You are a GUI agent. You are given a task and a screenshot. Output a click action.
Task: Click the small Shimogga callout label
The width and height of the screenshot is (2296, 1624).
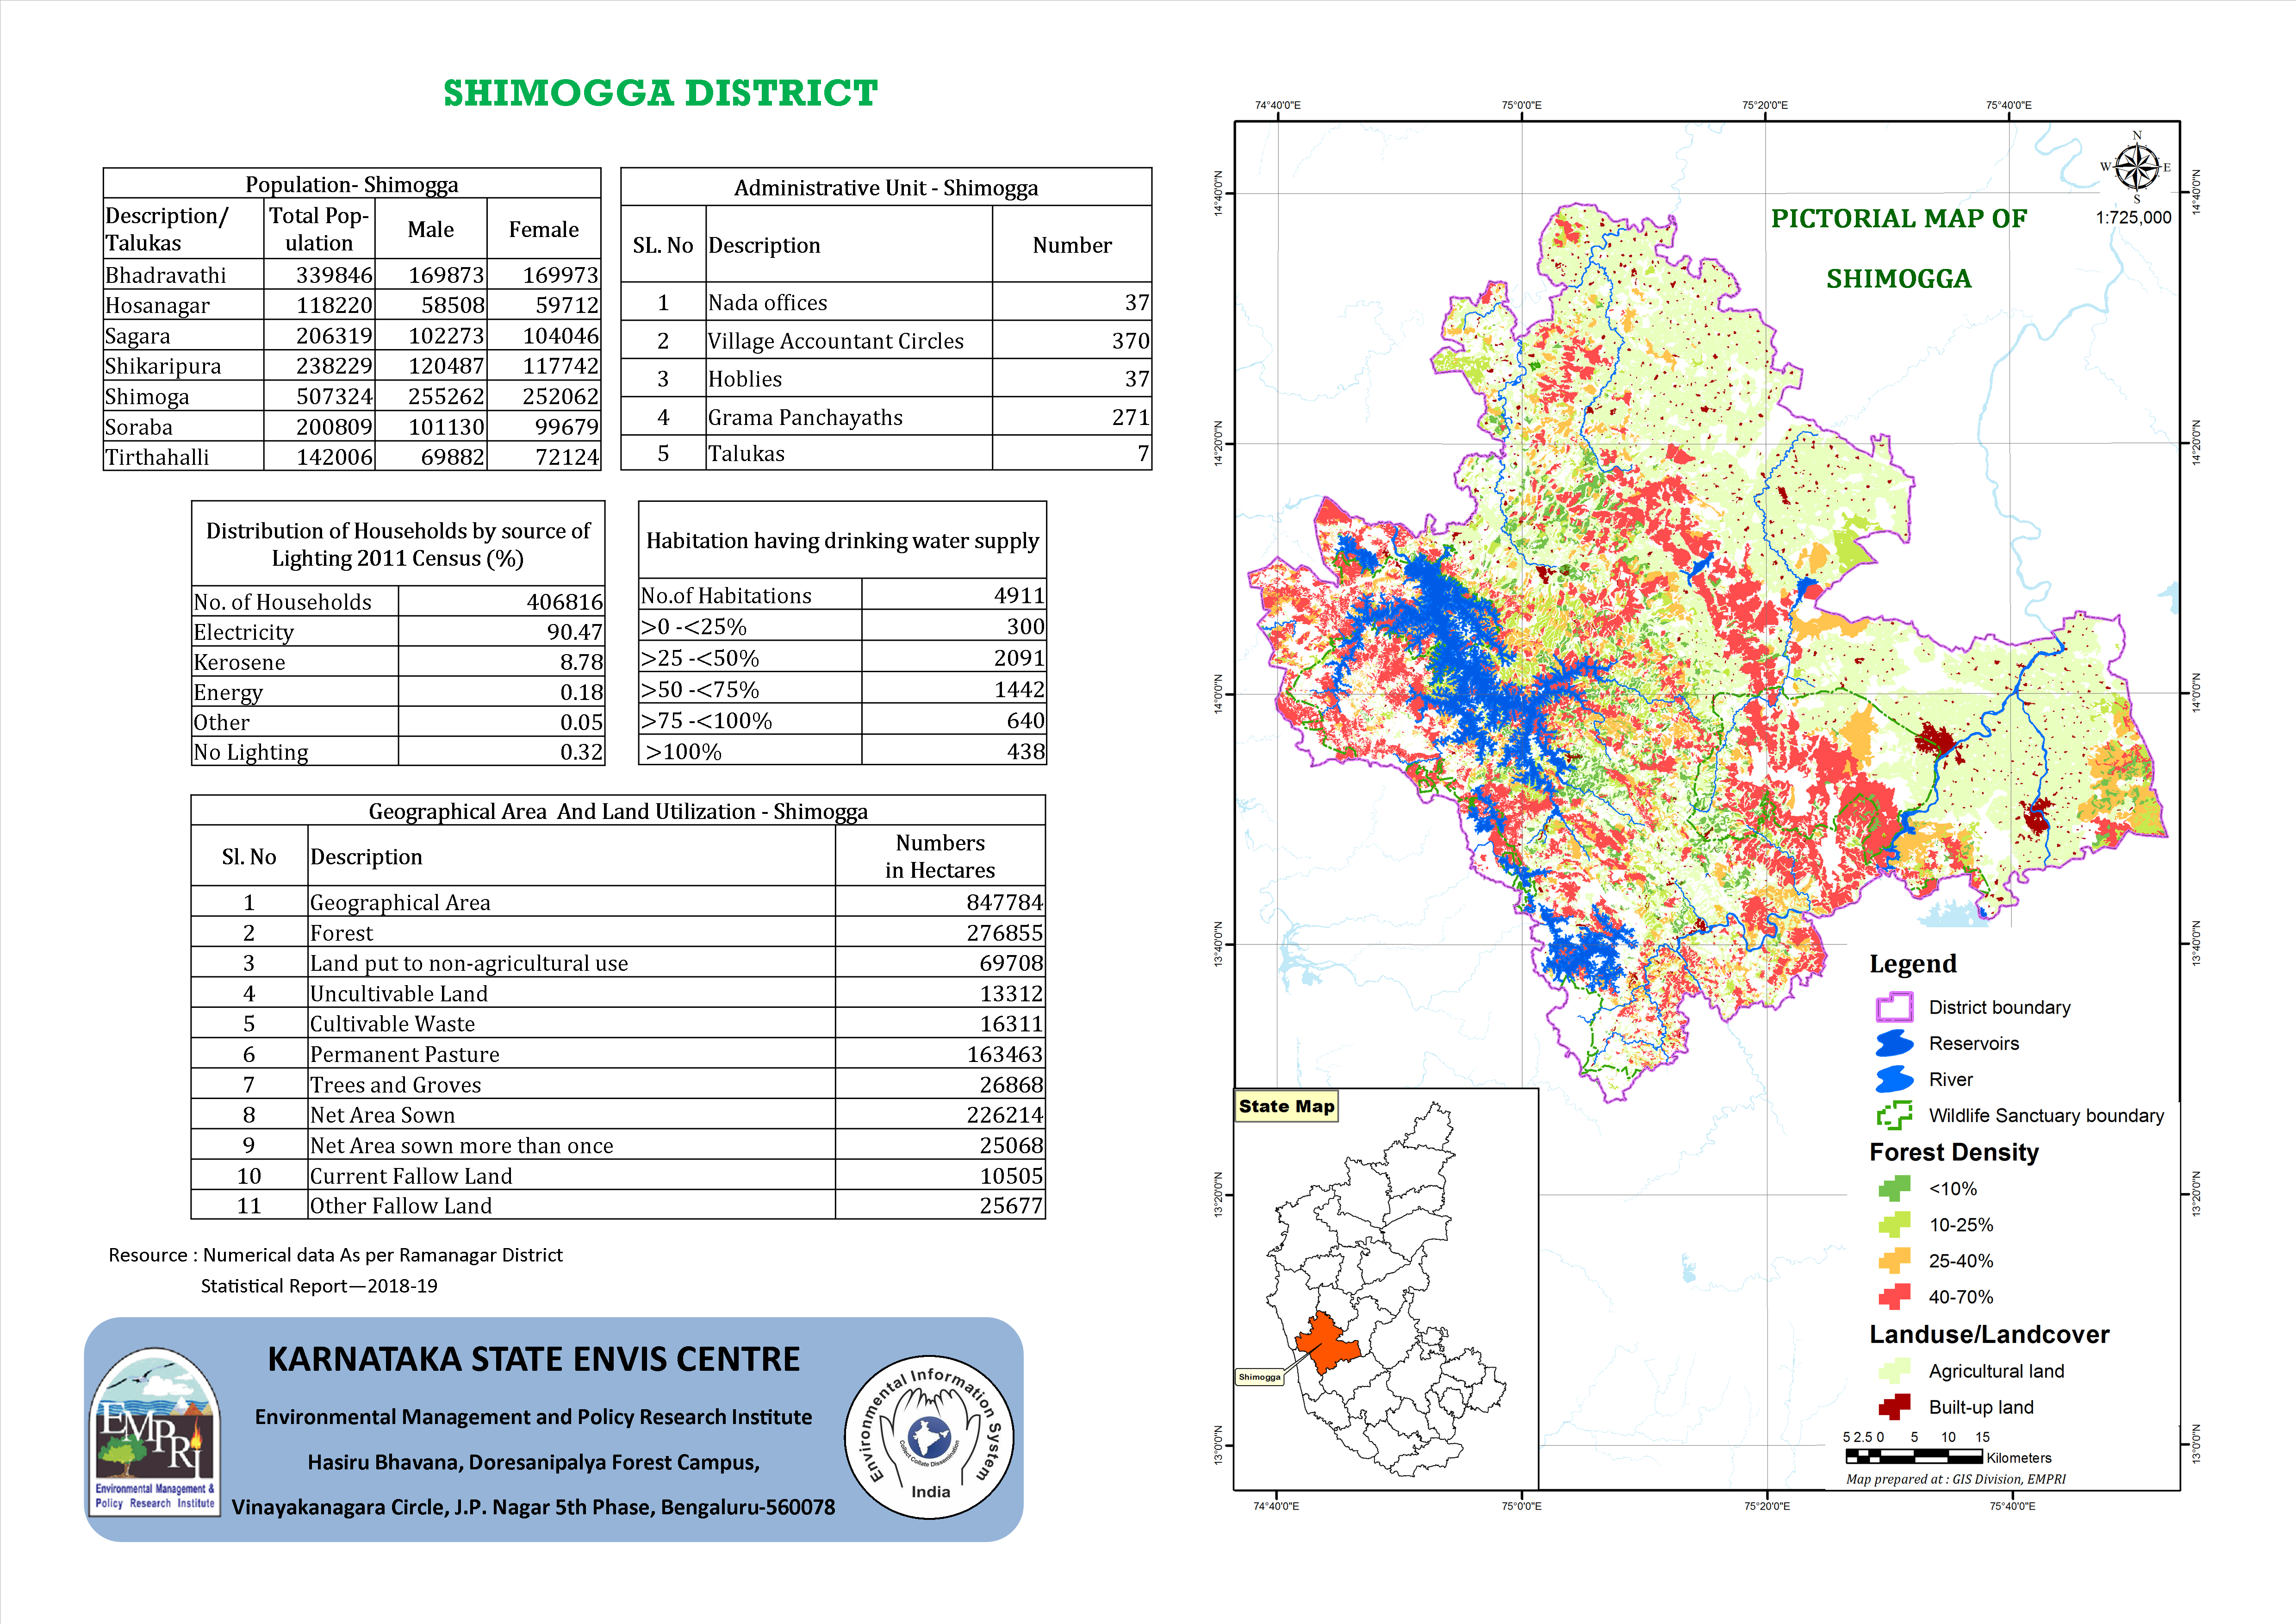point(1259,1377)
